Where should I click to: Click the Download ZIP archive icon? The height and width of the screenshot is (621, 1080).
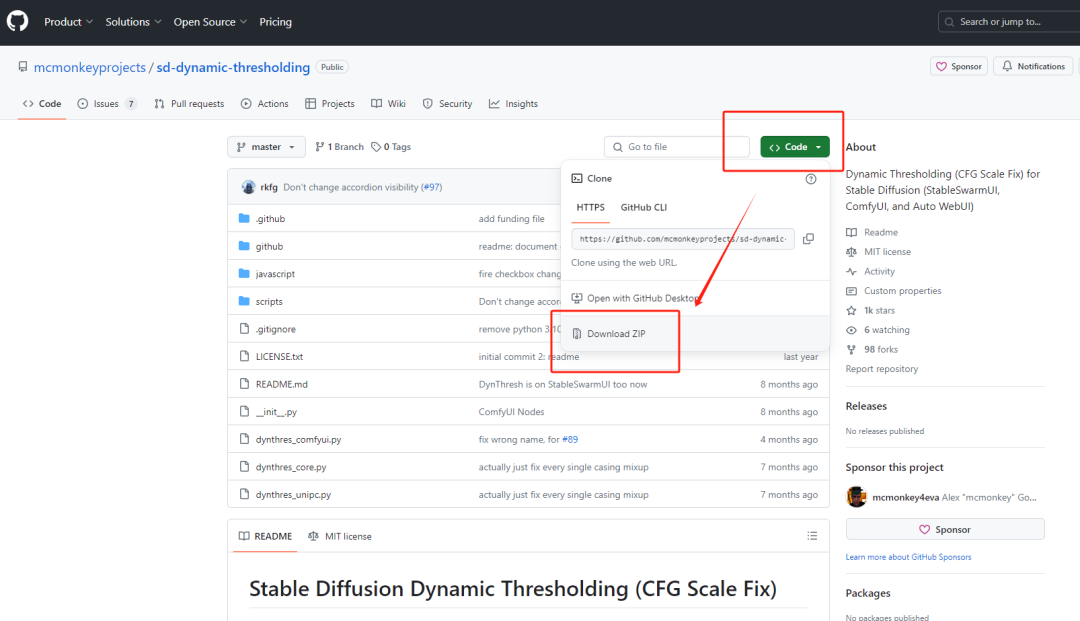coord(577,334)
